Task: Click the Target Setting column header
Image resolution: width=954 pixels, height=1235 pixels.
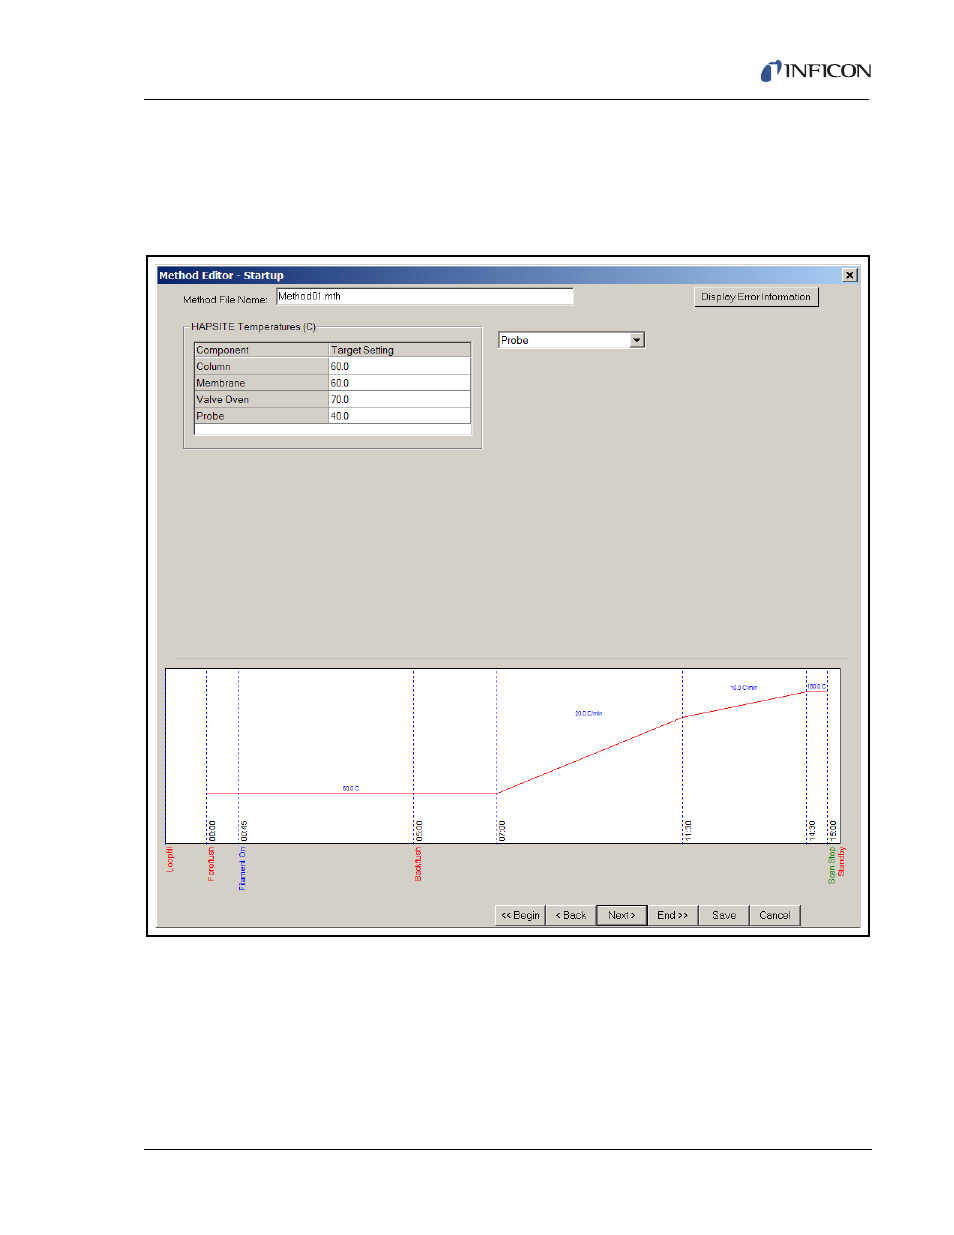Action: click(399, 350)
